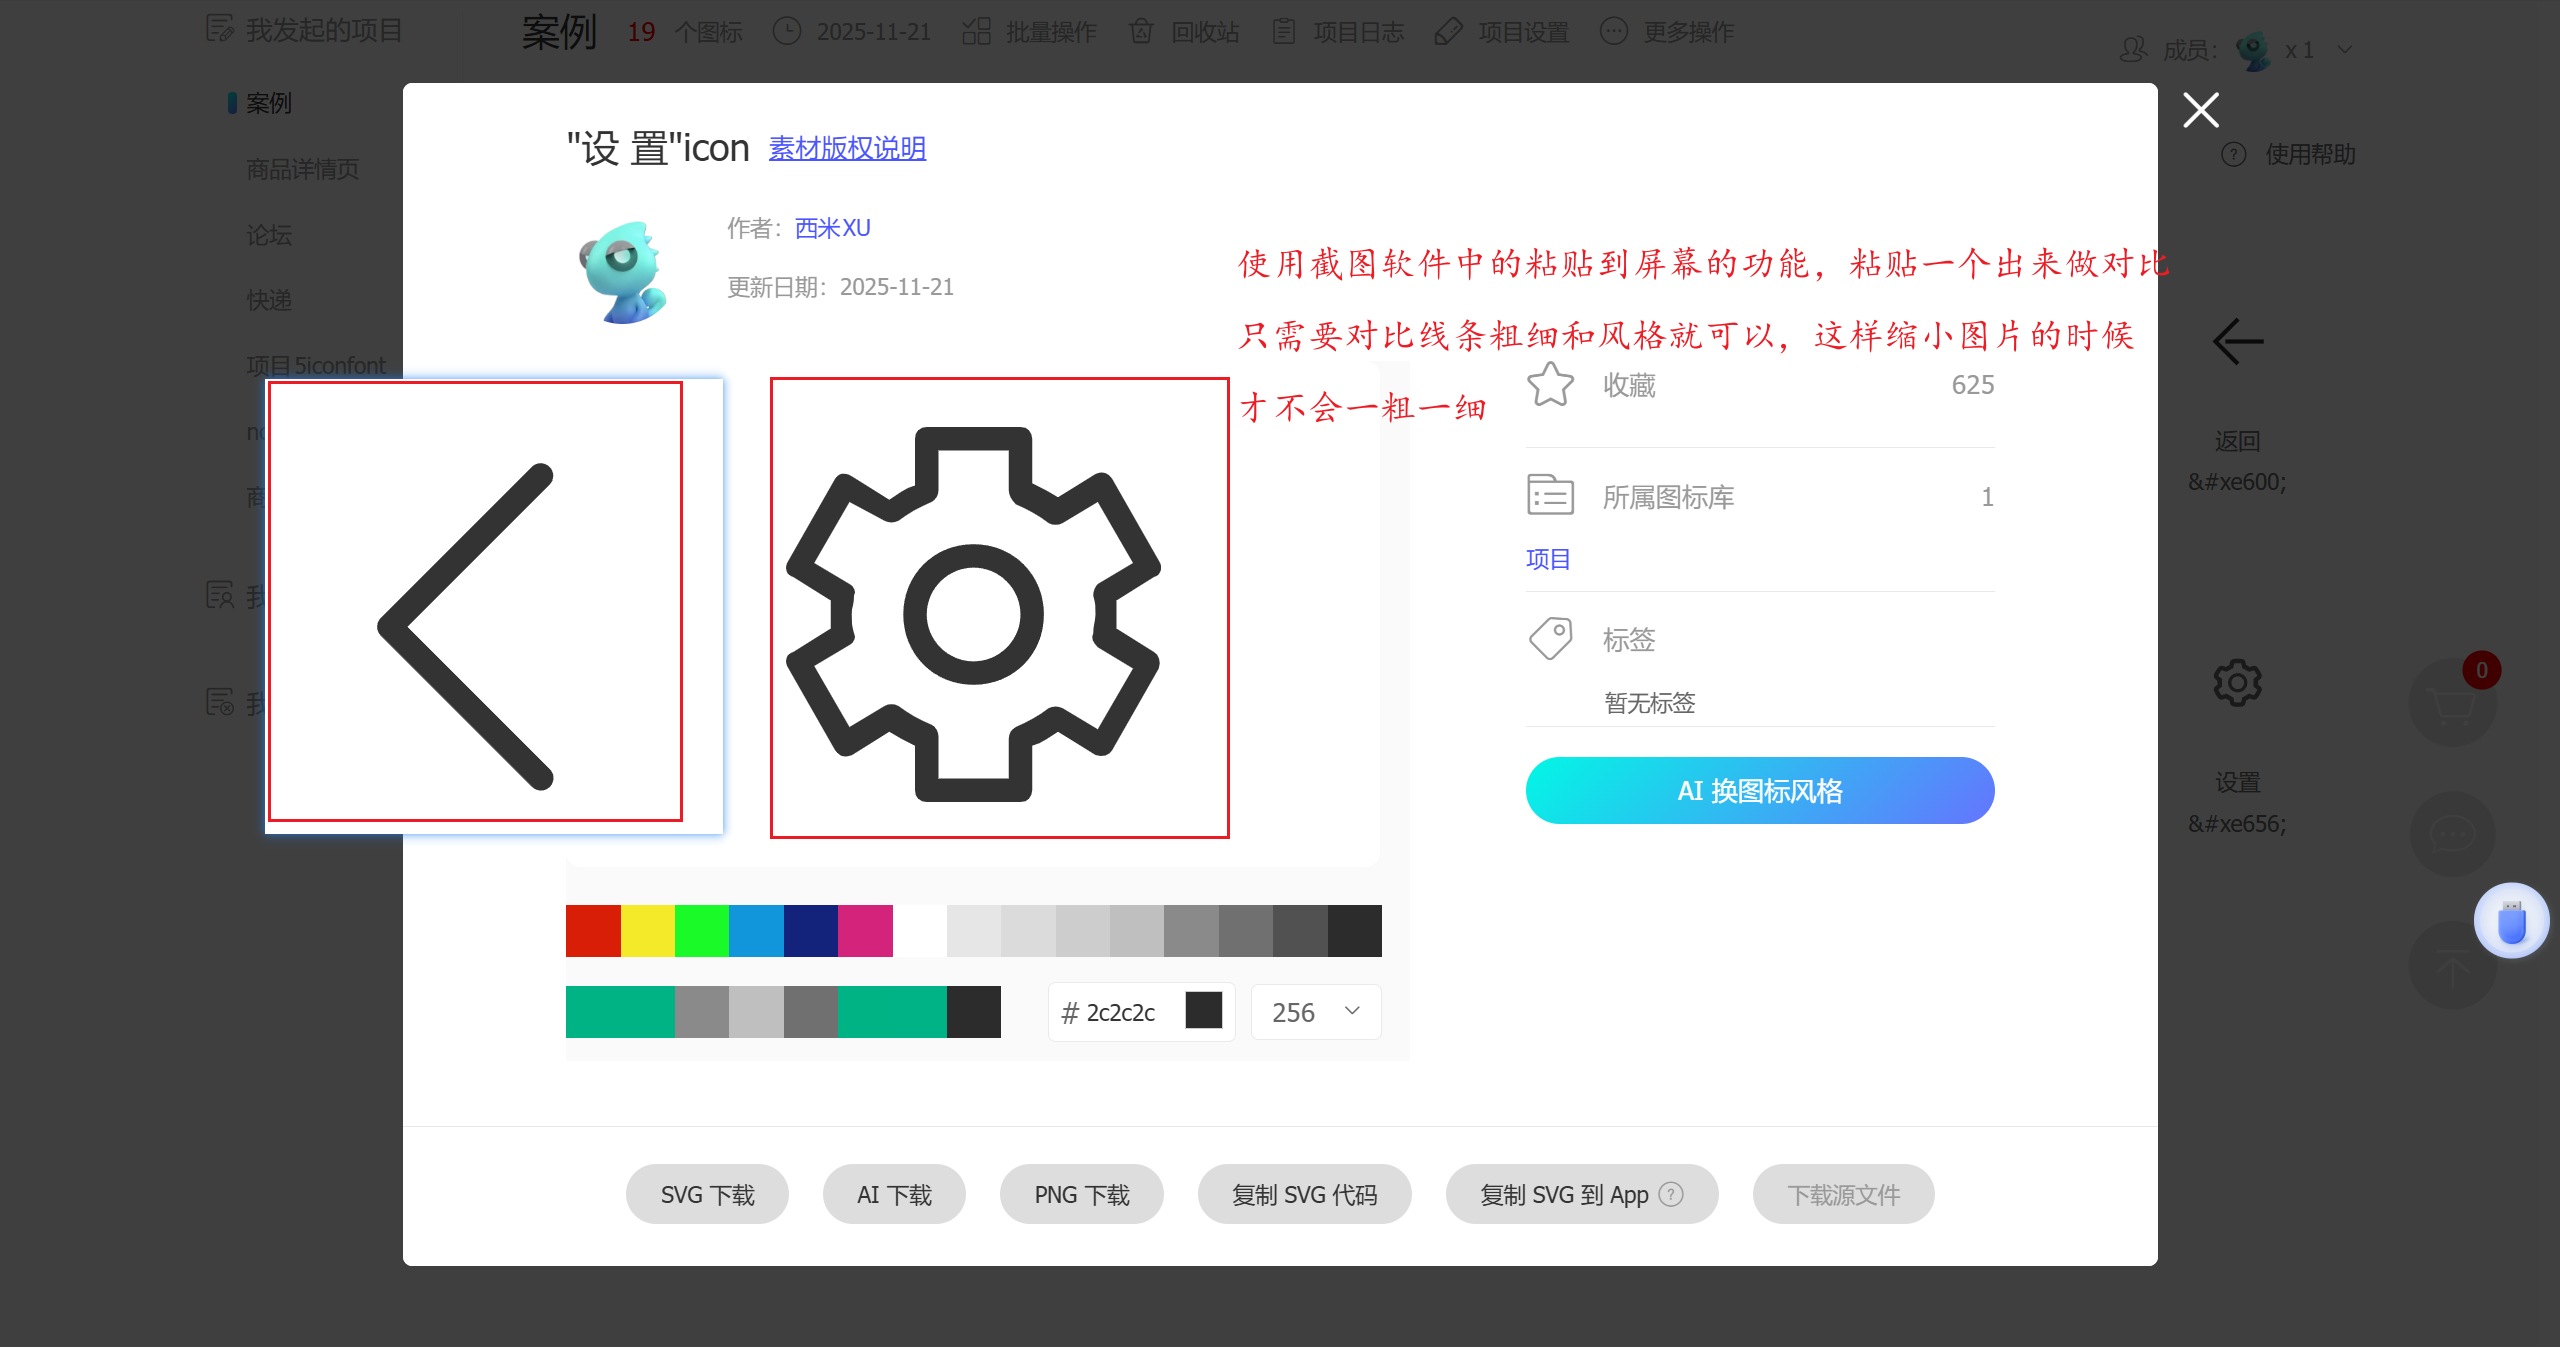Click the question mark beside 复制 SVG 到 App
This screenshot has width=2560, height=1347.
[x=1671, y=1194]
